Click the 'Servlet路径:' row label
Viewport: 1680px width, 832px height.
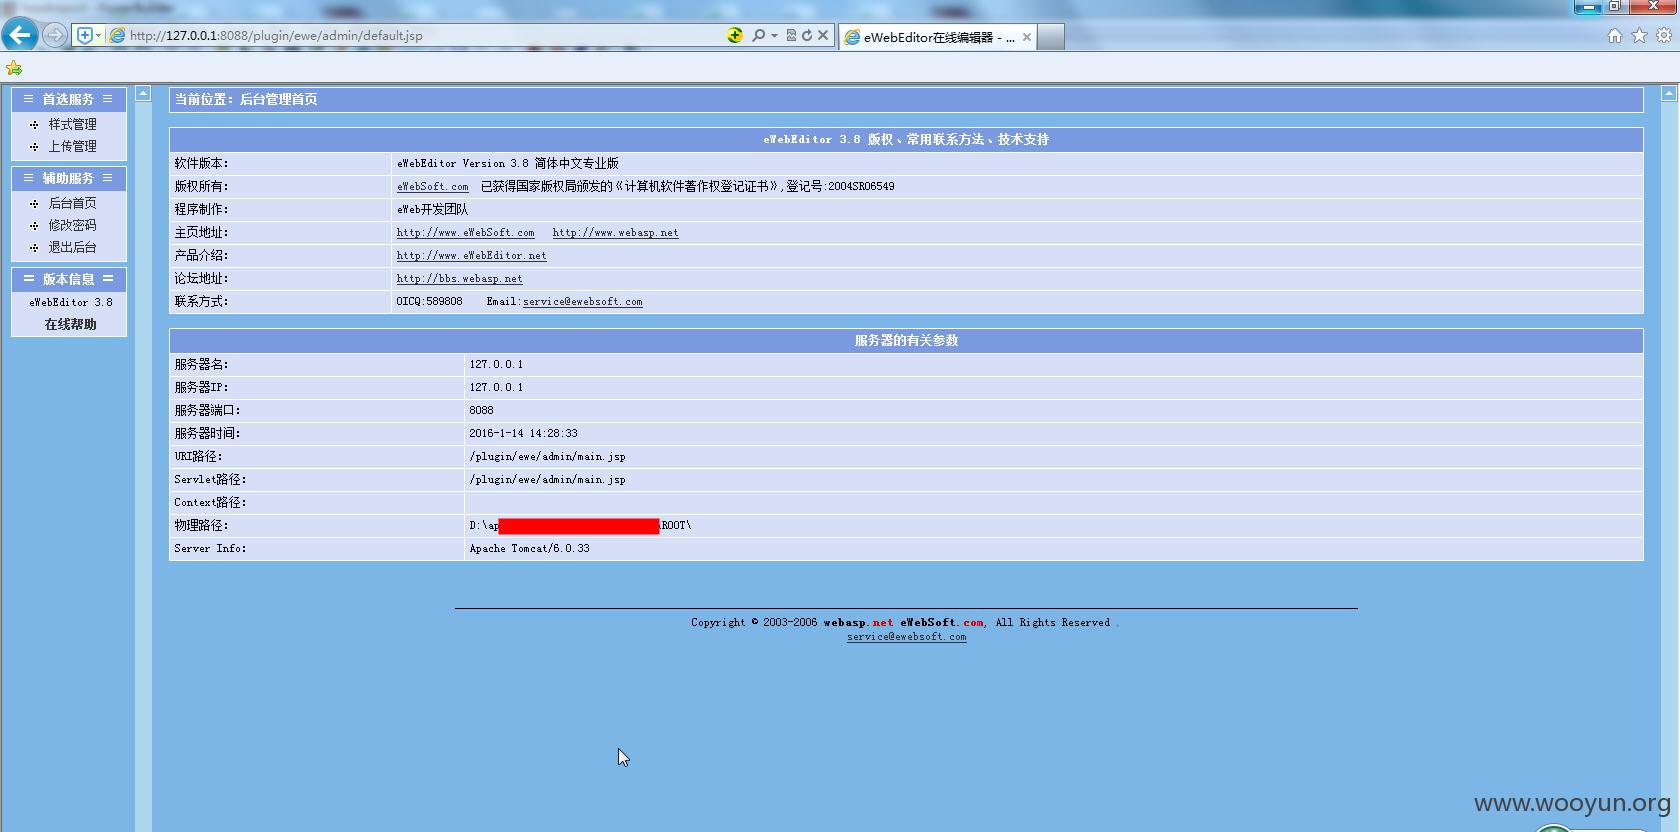coord(210,480)
